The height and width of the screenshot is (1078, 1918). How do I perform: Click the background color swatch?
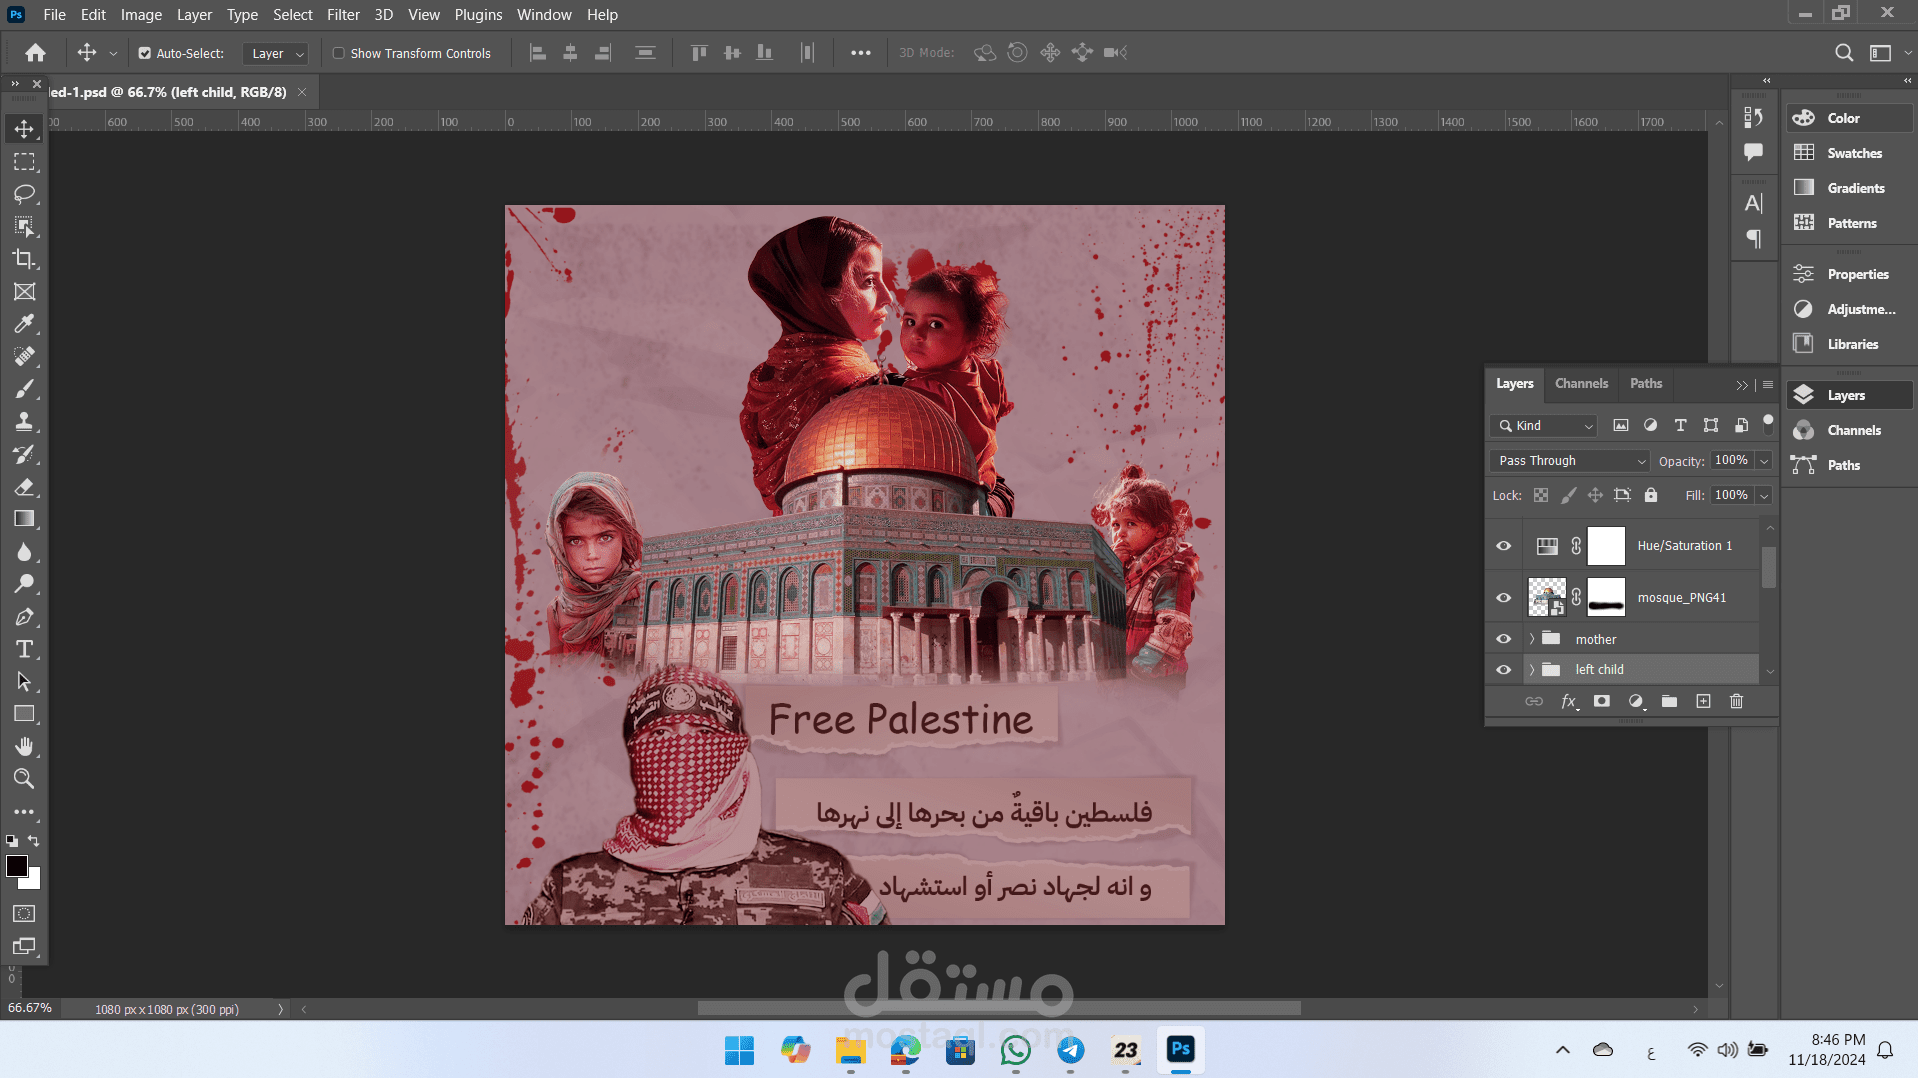pyautogui.click(x=34, y=882)
